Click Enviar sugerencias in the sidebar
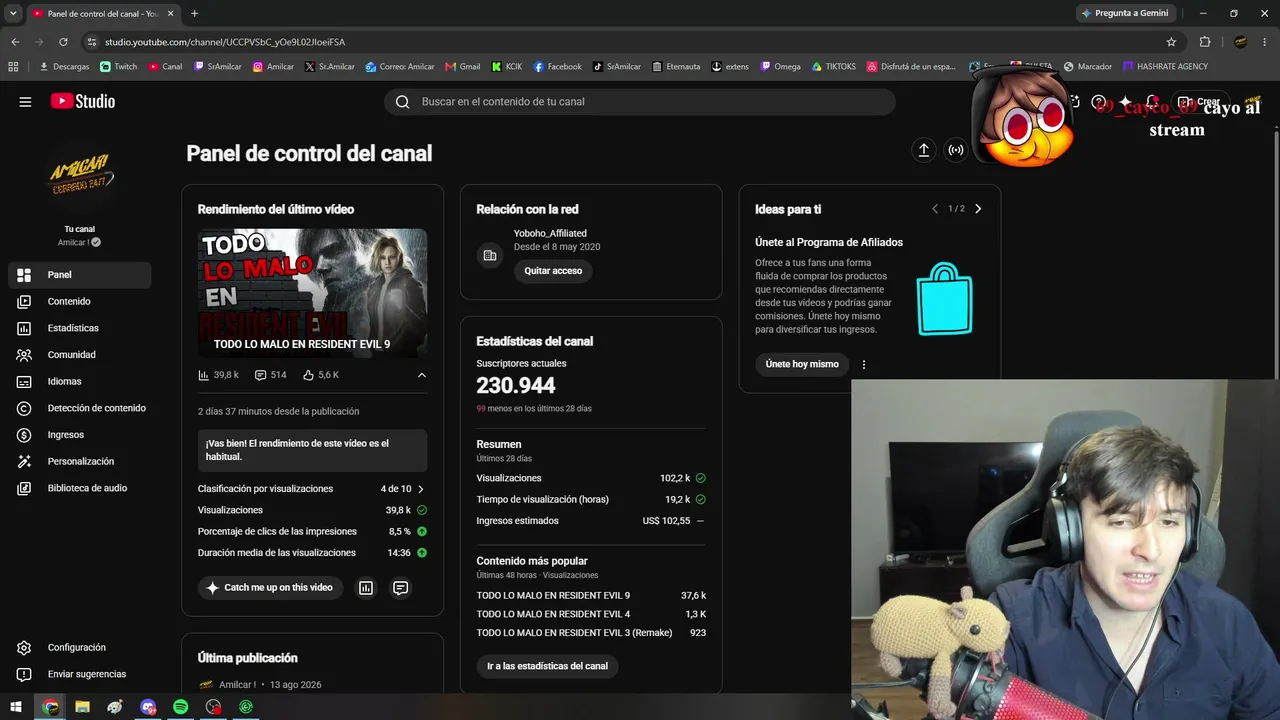 pyautogui.click(x=79, y=674)
